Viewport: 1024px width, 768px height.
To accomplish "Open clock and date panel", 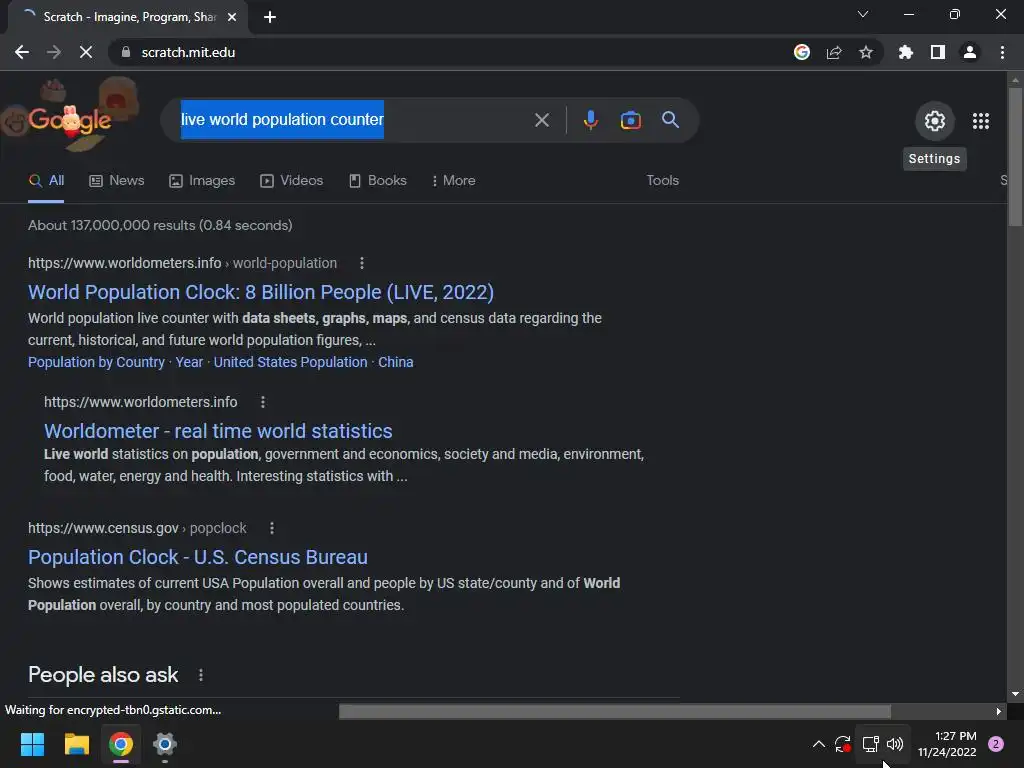I will (947, 744).
